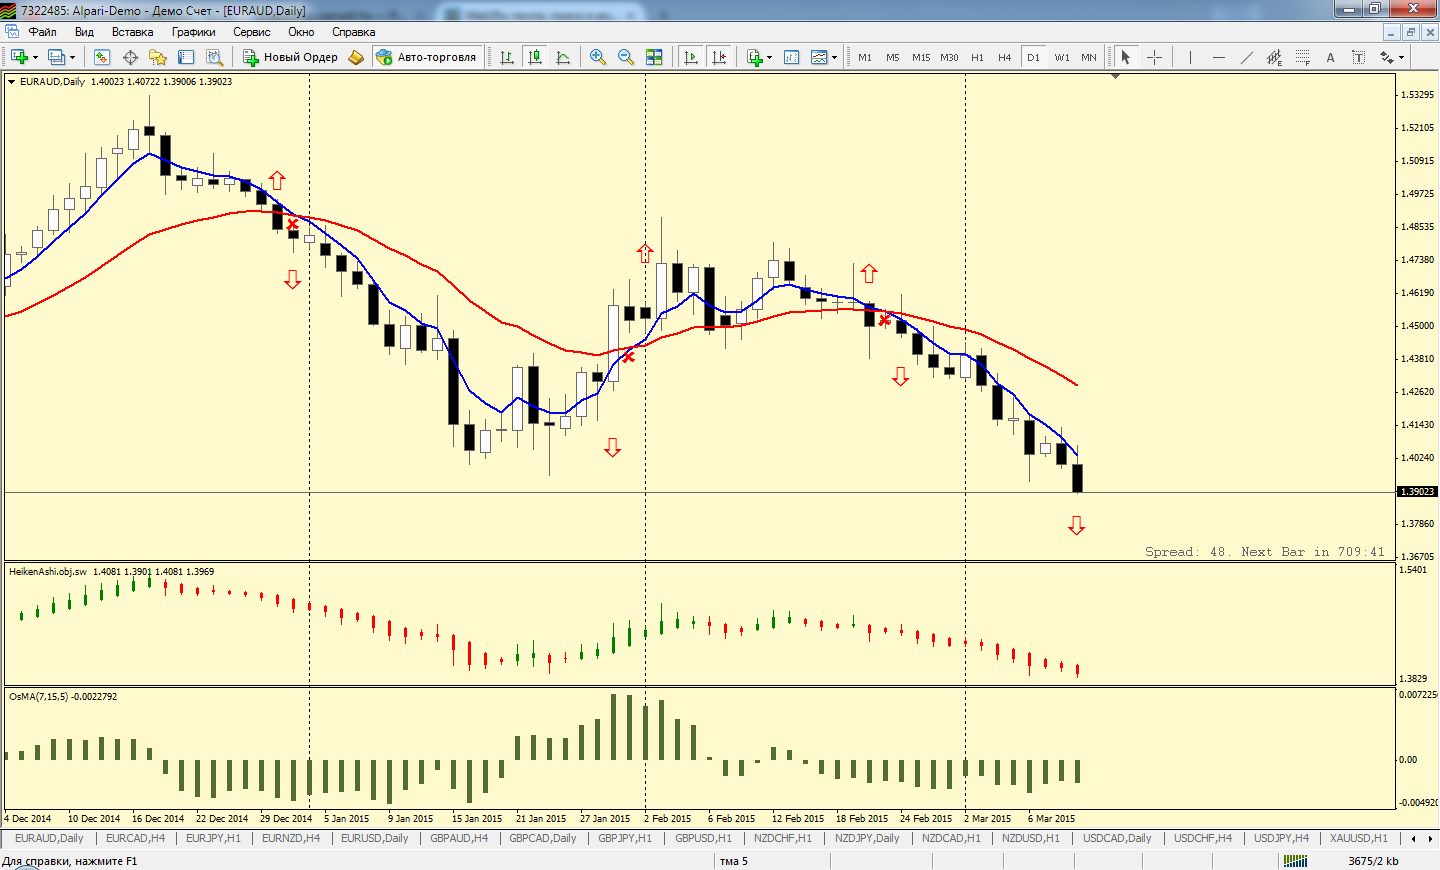1440x870 pixels.
Task: Toggle Авто-торговля auto trading button
Action: pos(427,57)
